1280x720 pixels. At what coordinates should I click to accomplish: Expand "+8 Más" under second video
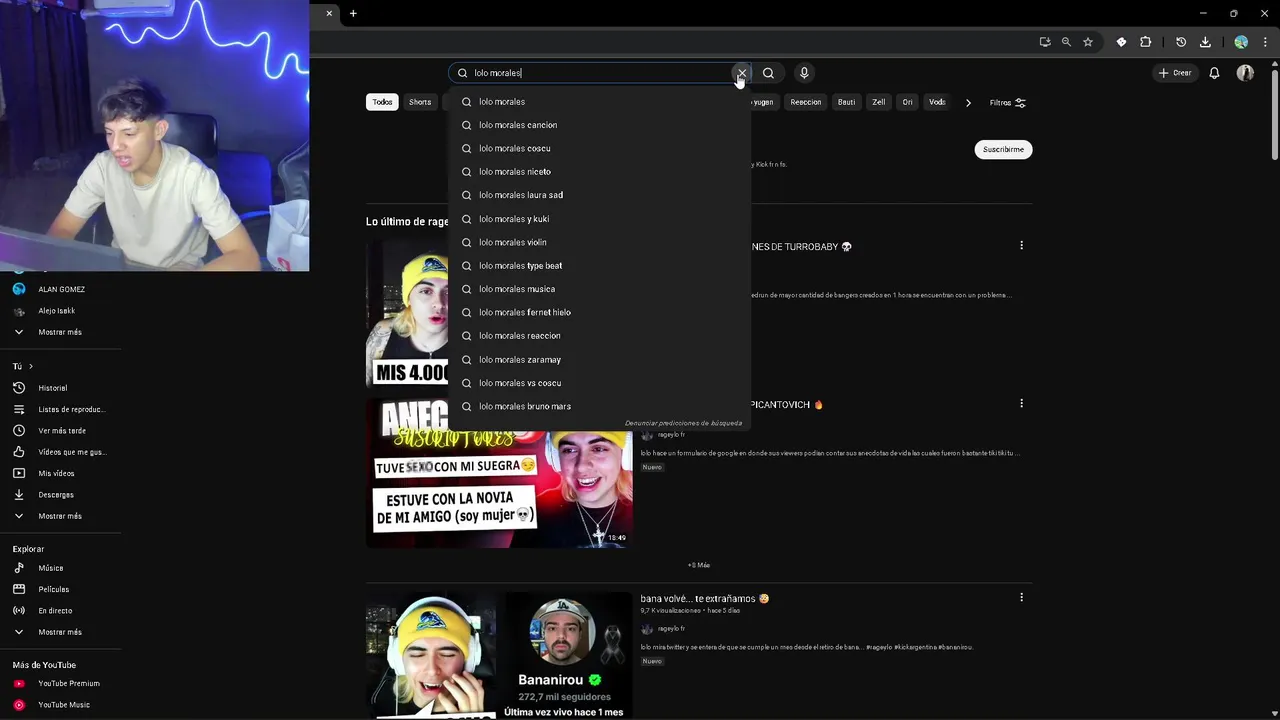[x=699, y=565]
